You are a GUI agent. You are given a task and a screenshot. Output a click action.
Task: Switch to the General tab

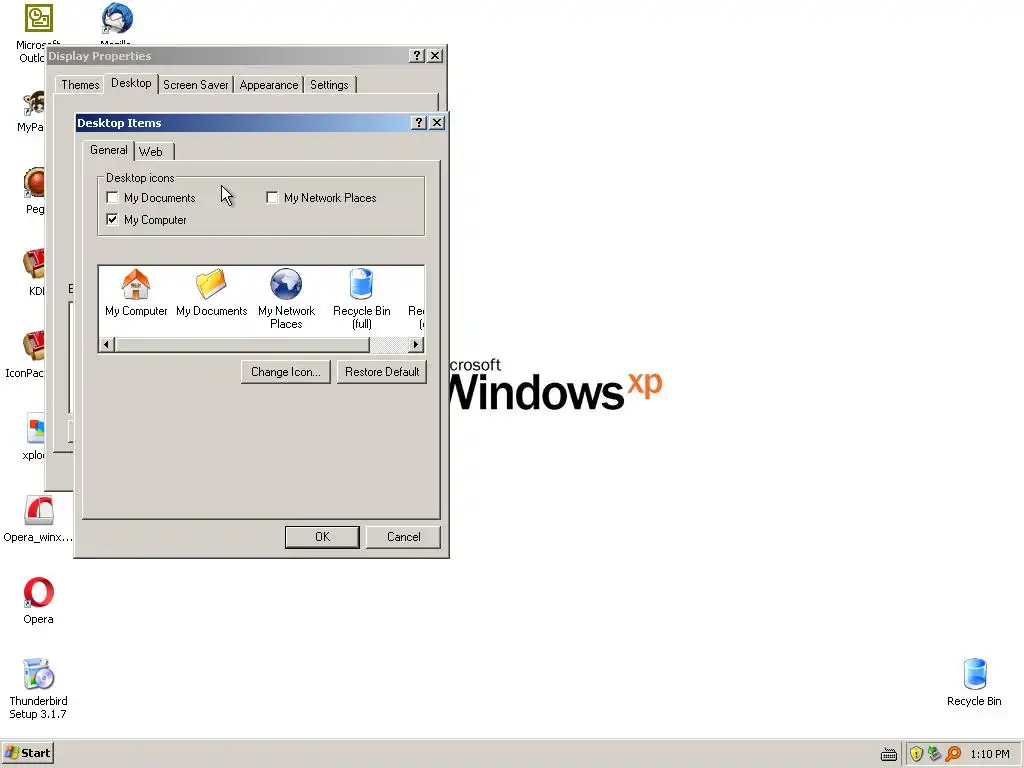click(108, 150)
